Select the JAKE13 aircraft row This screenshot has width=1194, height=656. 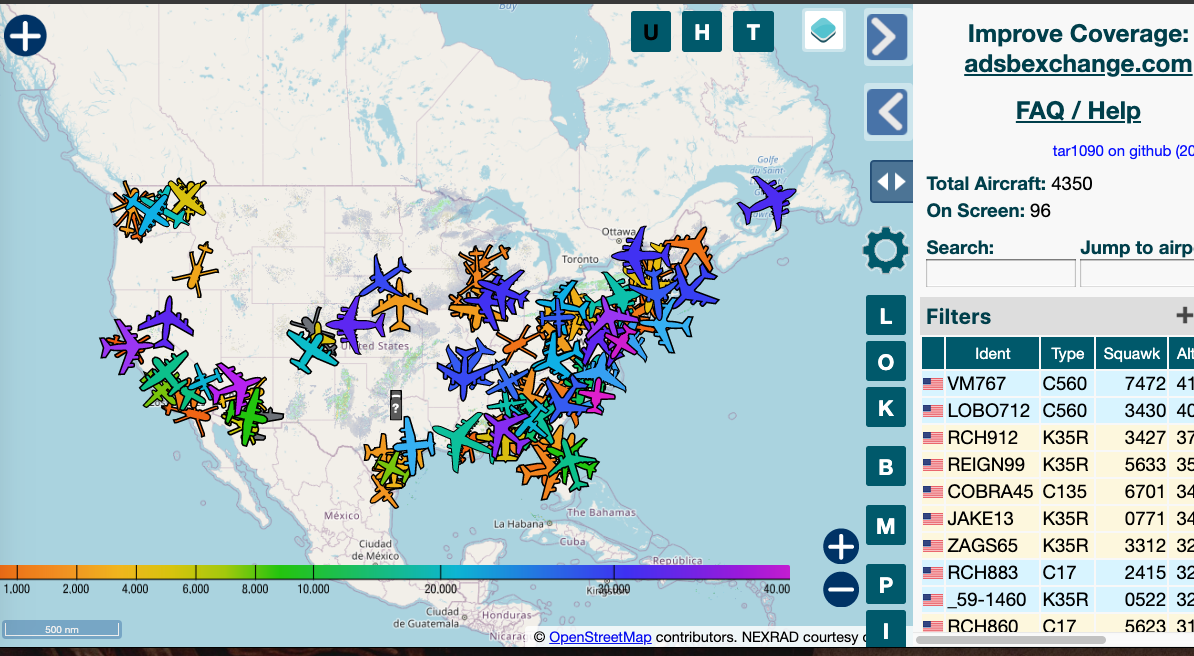(x=1057, y=519)
